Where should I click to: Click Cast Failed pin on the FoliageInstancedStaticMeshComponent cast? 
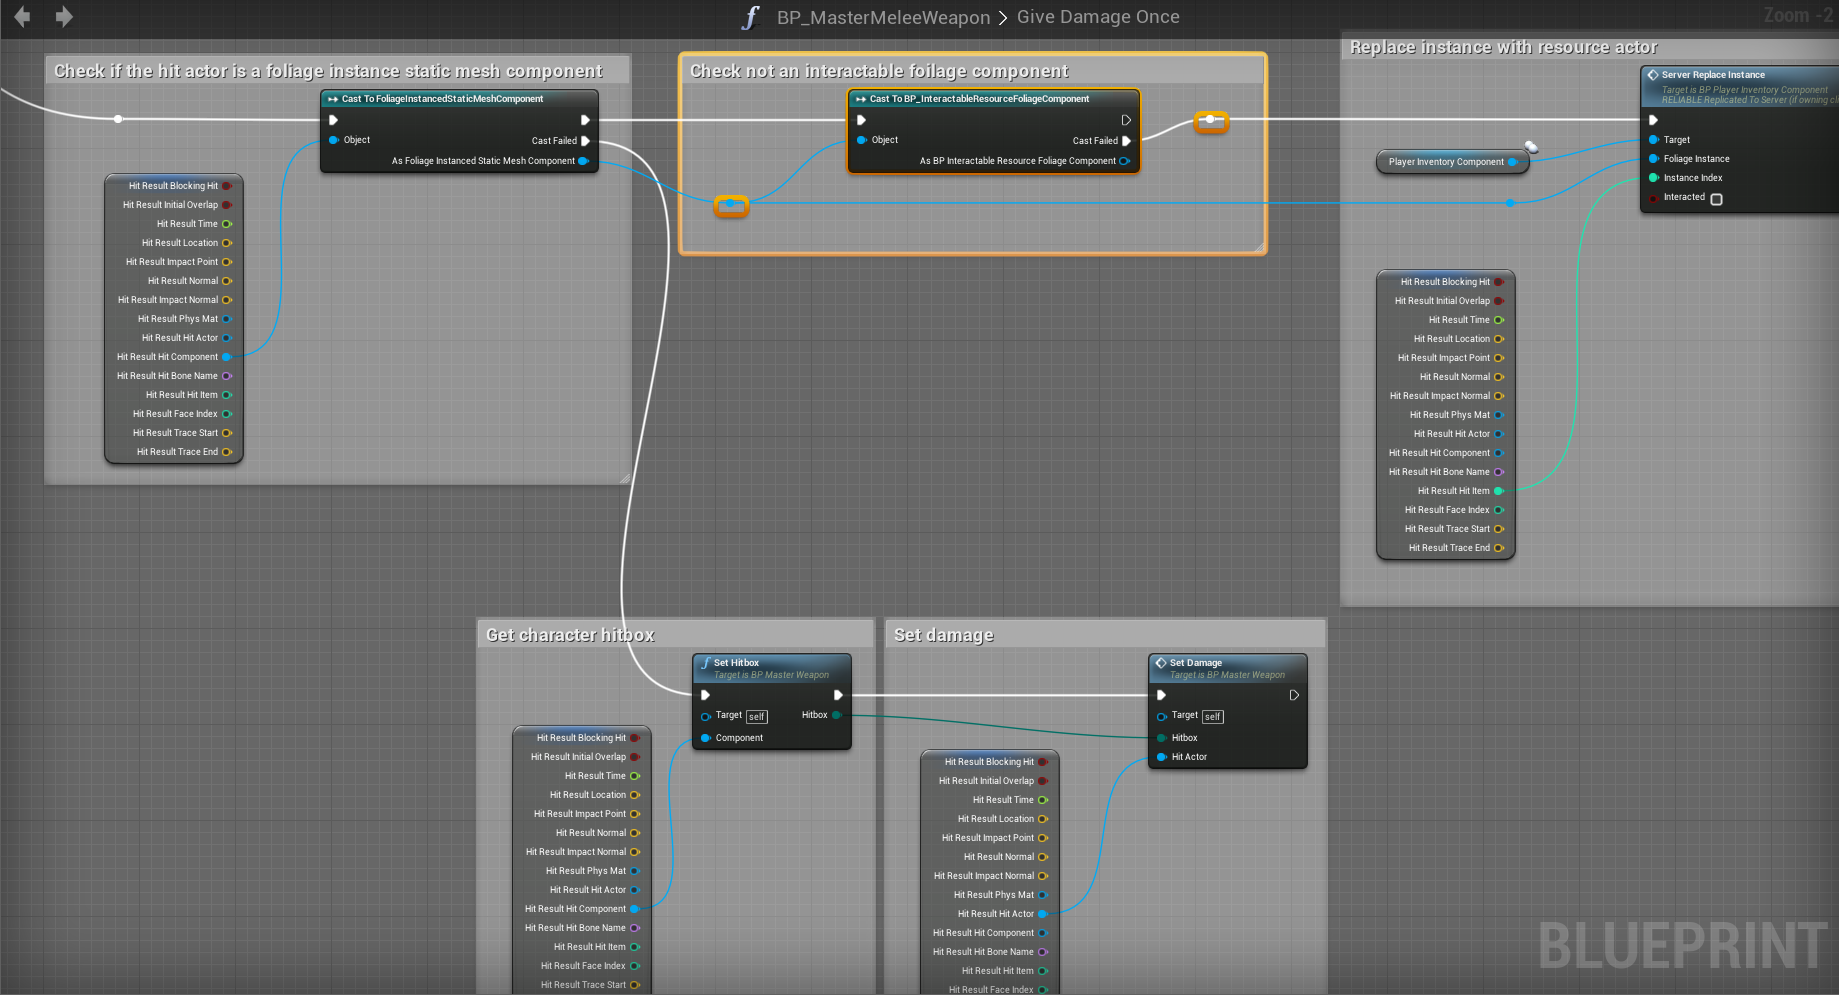[585, 141]
